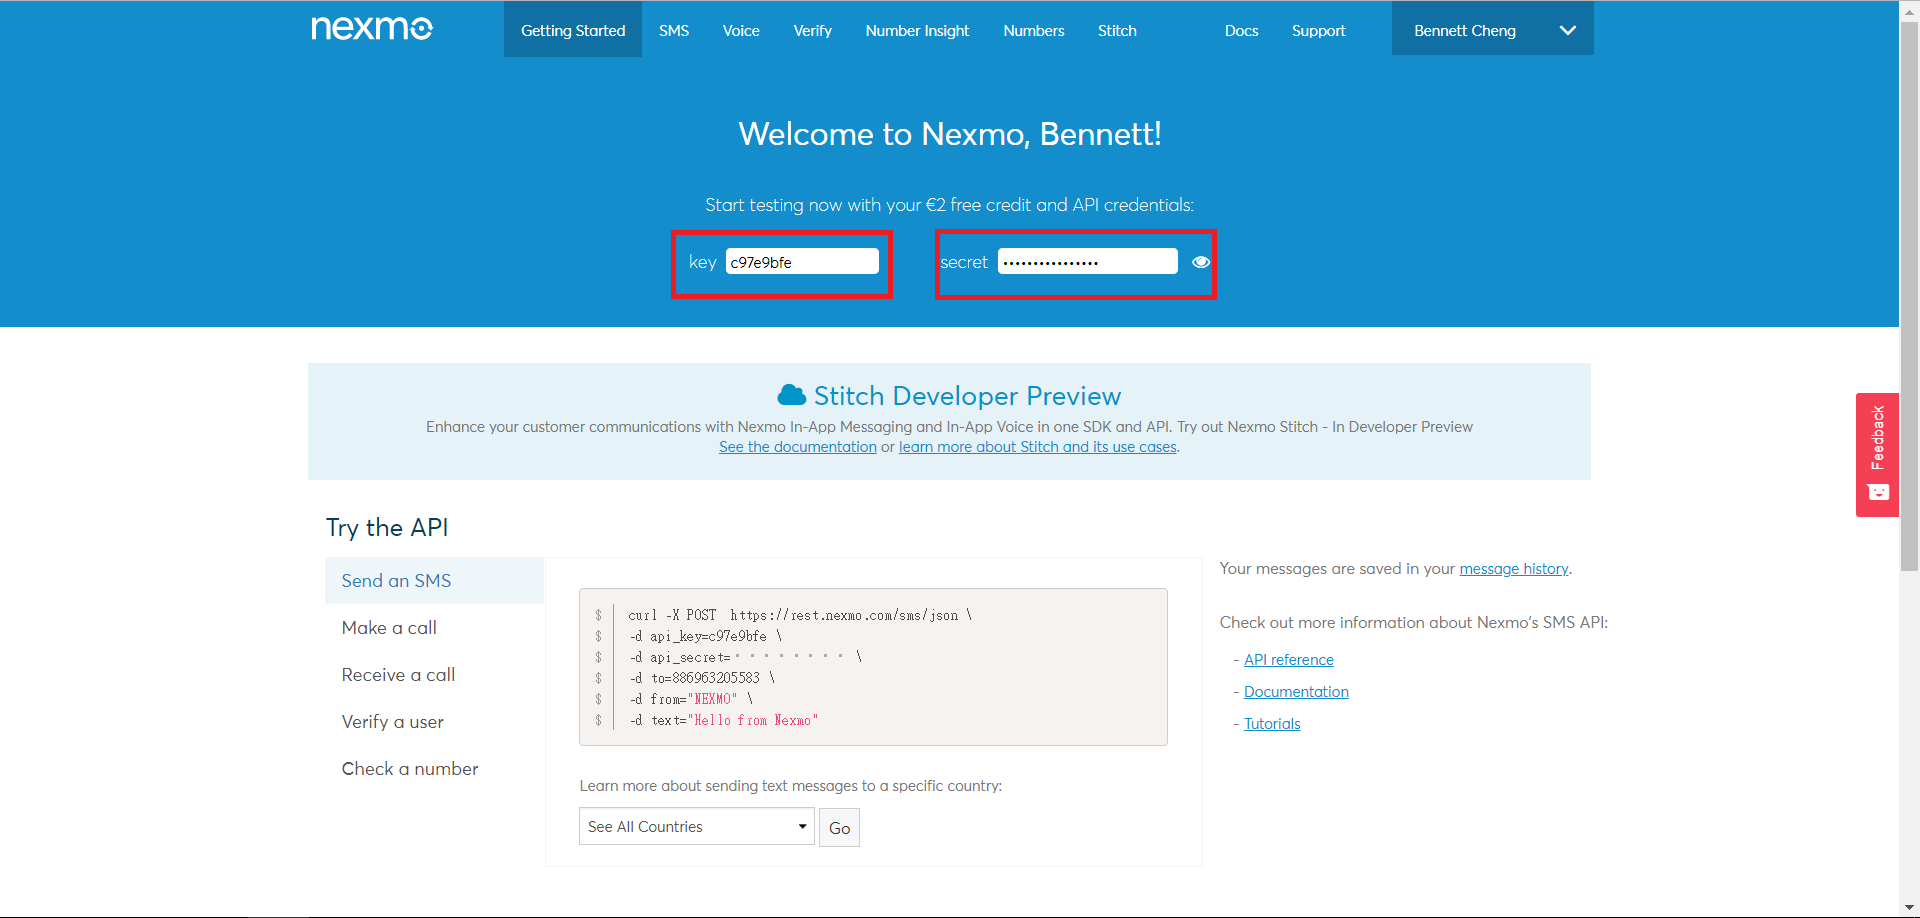1920x918 pixels.
Task: Open the red Feedback side tab
Action: pos(1877,455)
